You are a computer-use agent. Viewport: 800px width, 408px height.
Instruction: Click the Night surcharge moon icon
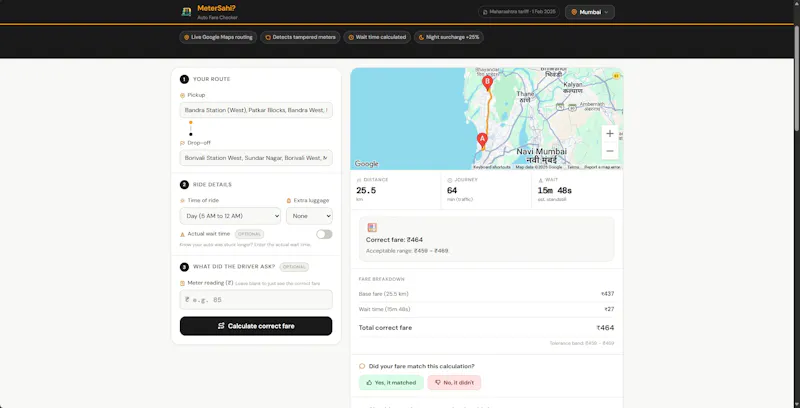tap(421, 37)
